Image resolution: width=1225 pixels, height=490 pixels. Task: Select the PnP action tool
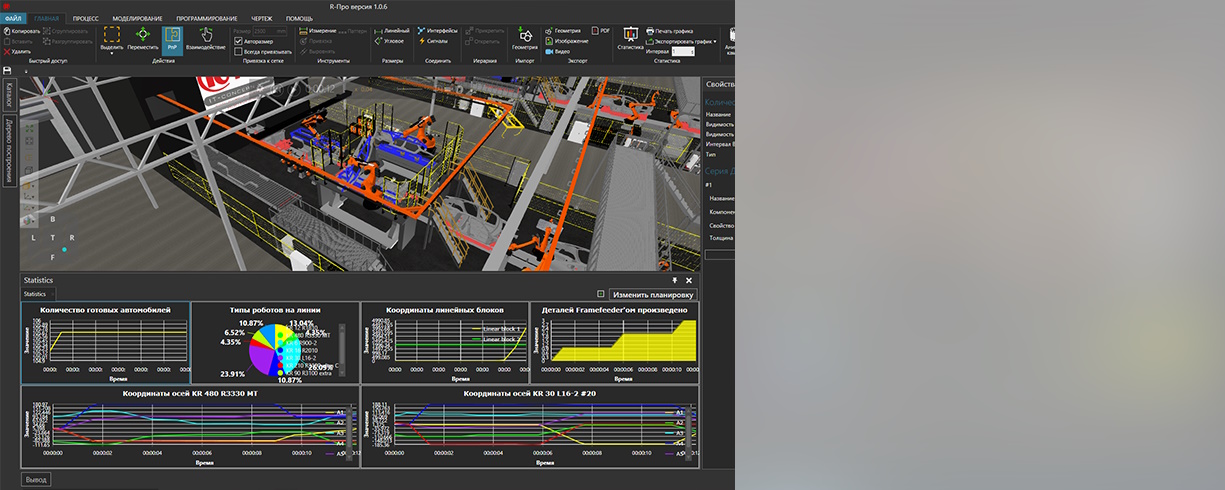(x=172, y=39)
